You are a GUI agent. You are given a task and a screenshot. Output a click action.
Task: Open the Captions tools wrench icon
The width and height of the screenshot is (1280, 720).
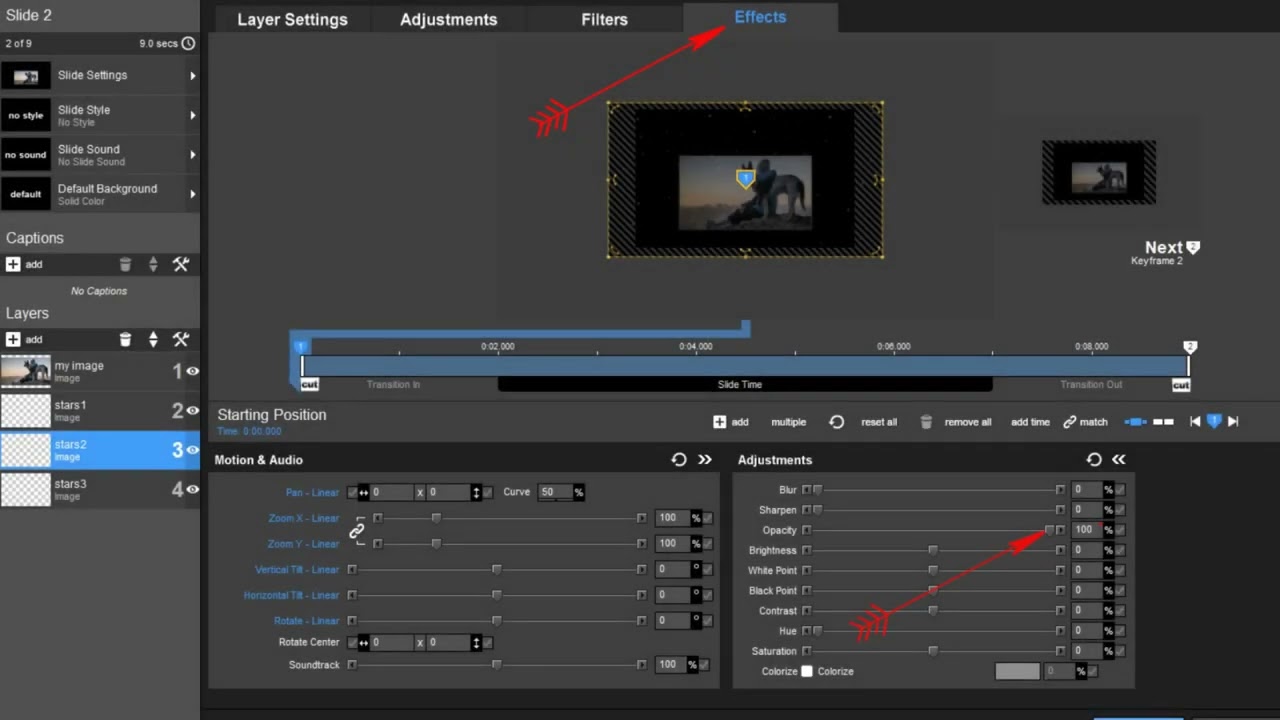tap(181, 264)
